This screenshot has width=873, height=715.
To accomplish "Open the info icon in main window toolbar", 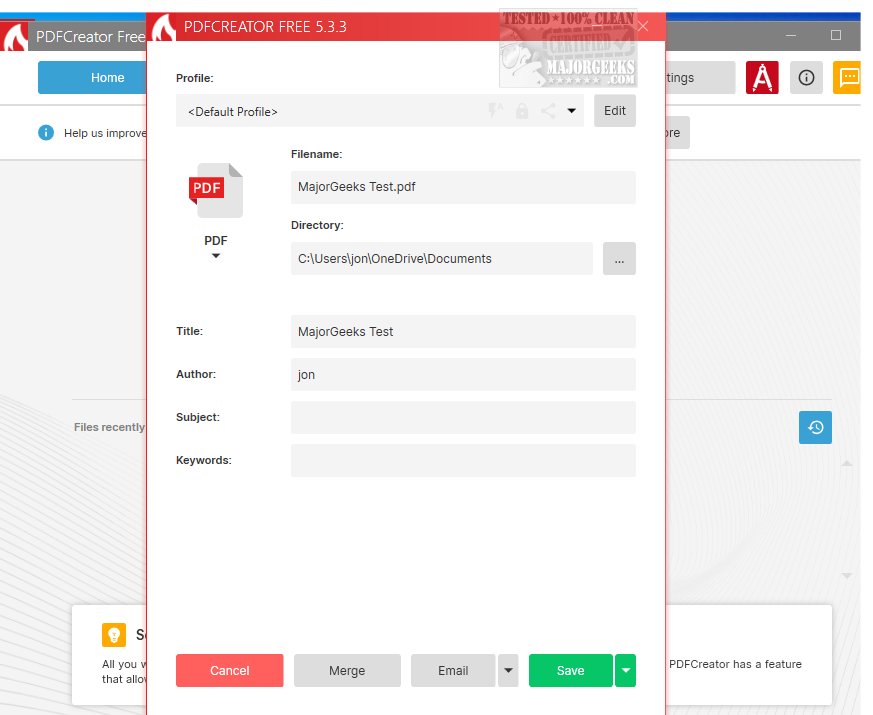I will pyautogui.click(x=806, y=77).
